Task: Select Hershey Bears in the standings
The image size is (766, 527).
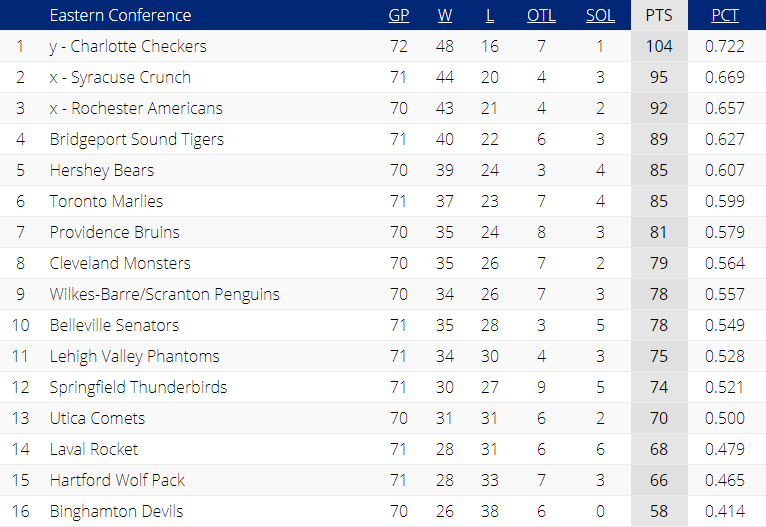Action: click(x=102, y=170)
